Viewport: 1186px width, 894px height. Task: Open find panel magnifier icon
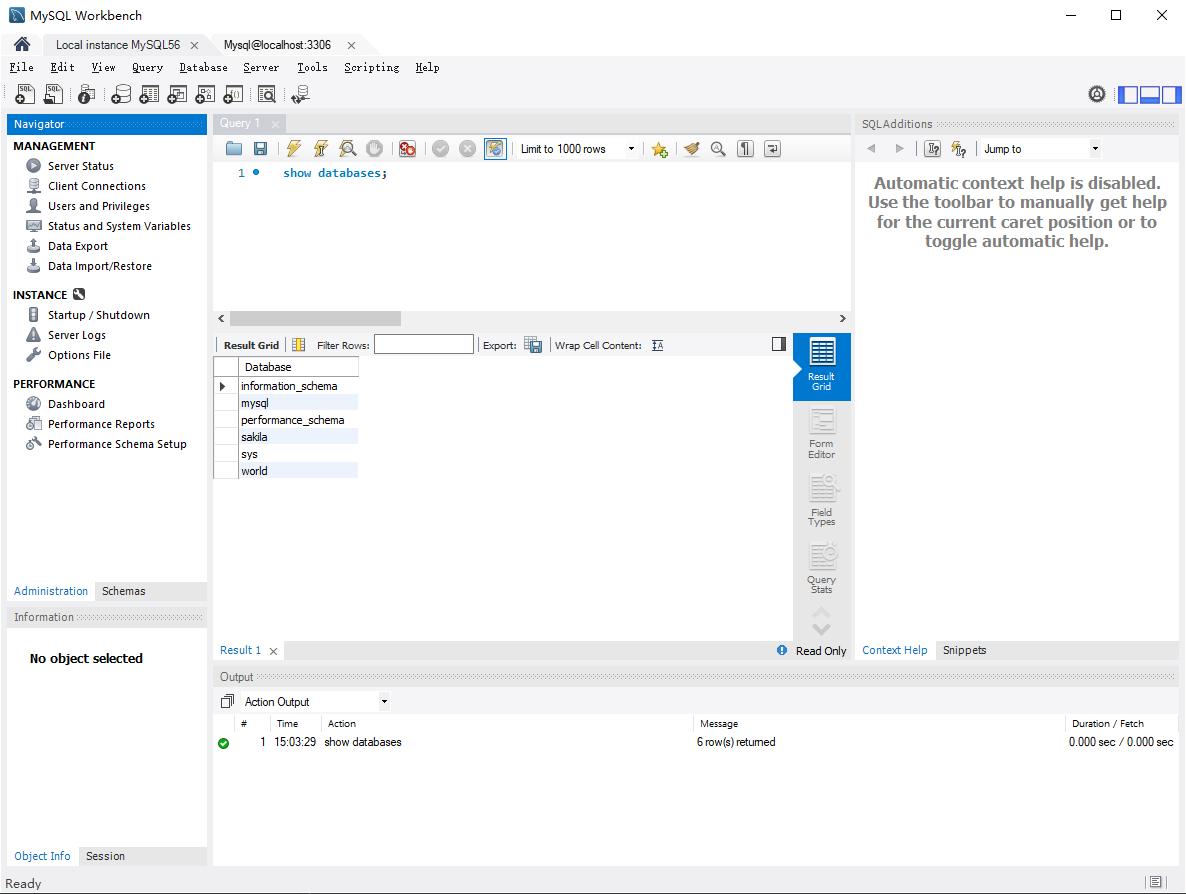click(718, 149)
